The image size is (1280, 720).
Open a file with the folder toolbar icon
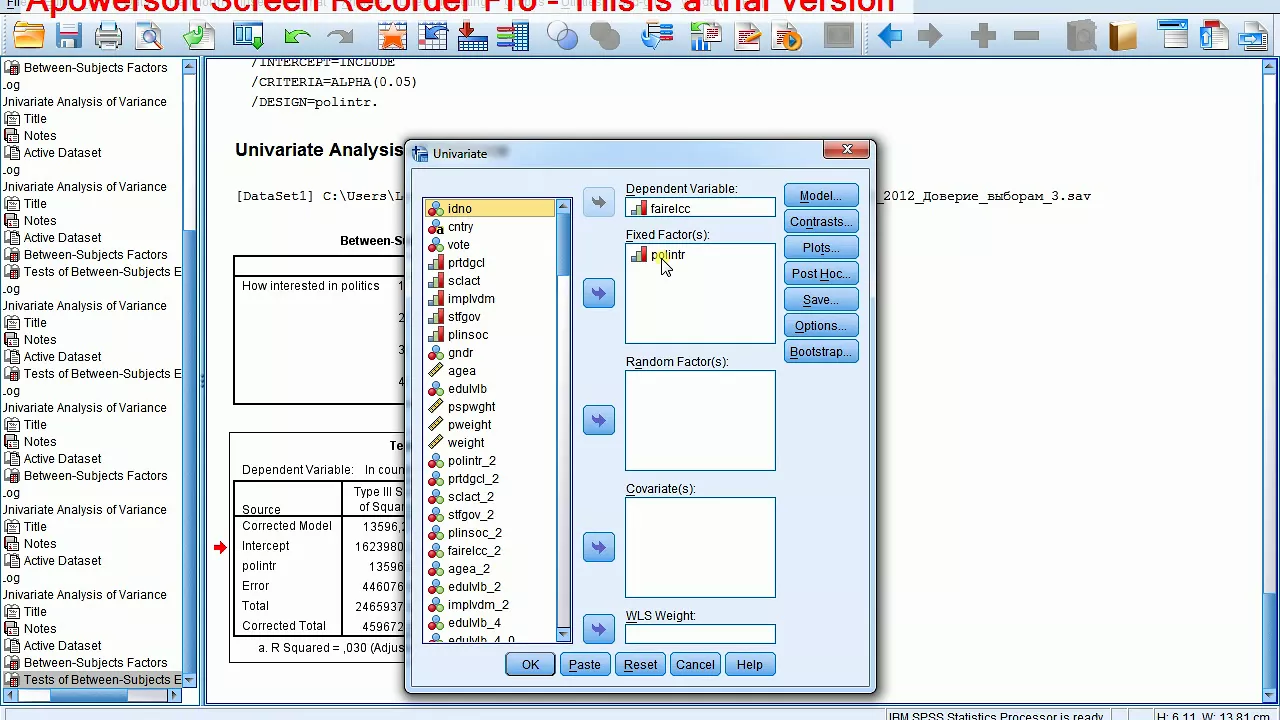[x=29, y=37]
